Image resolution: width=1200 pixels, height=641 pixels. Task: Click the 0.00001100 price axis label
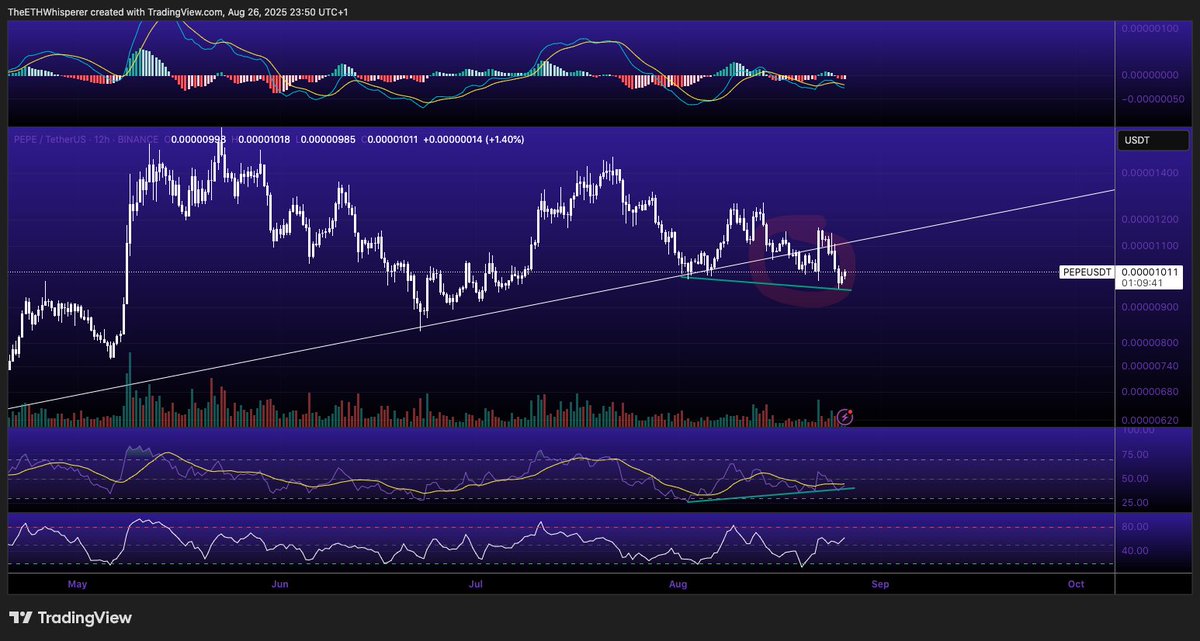point(1150,246)
